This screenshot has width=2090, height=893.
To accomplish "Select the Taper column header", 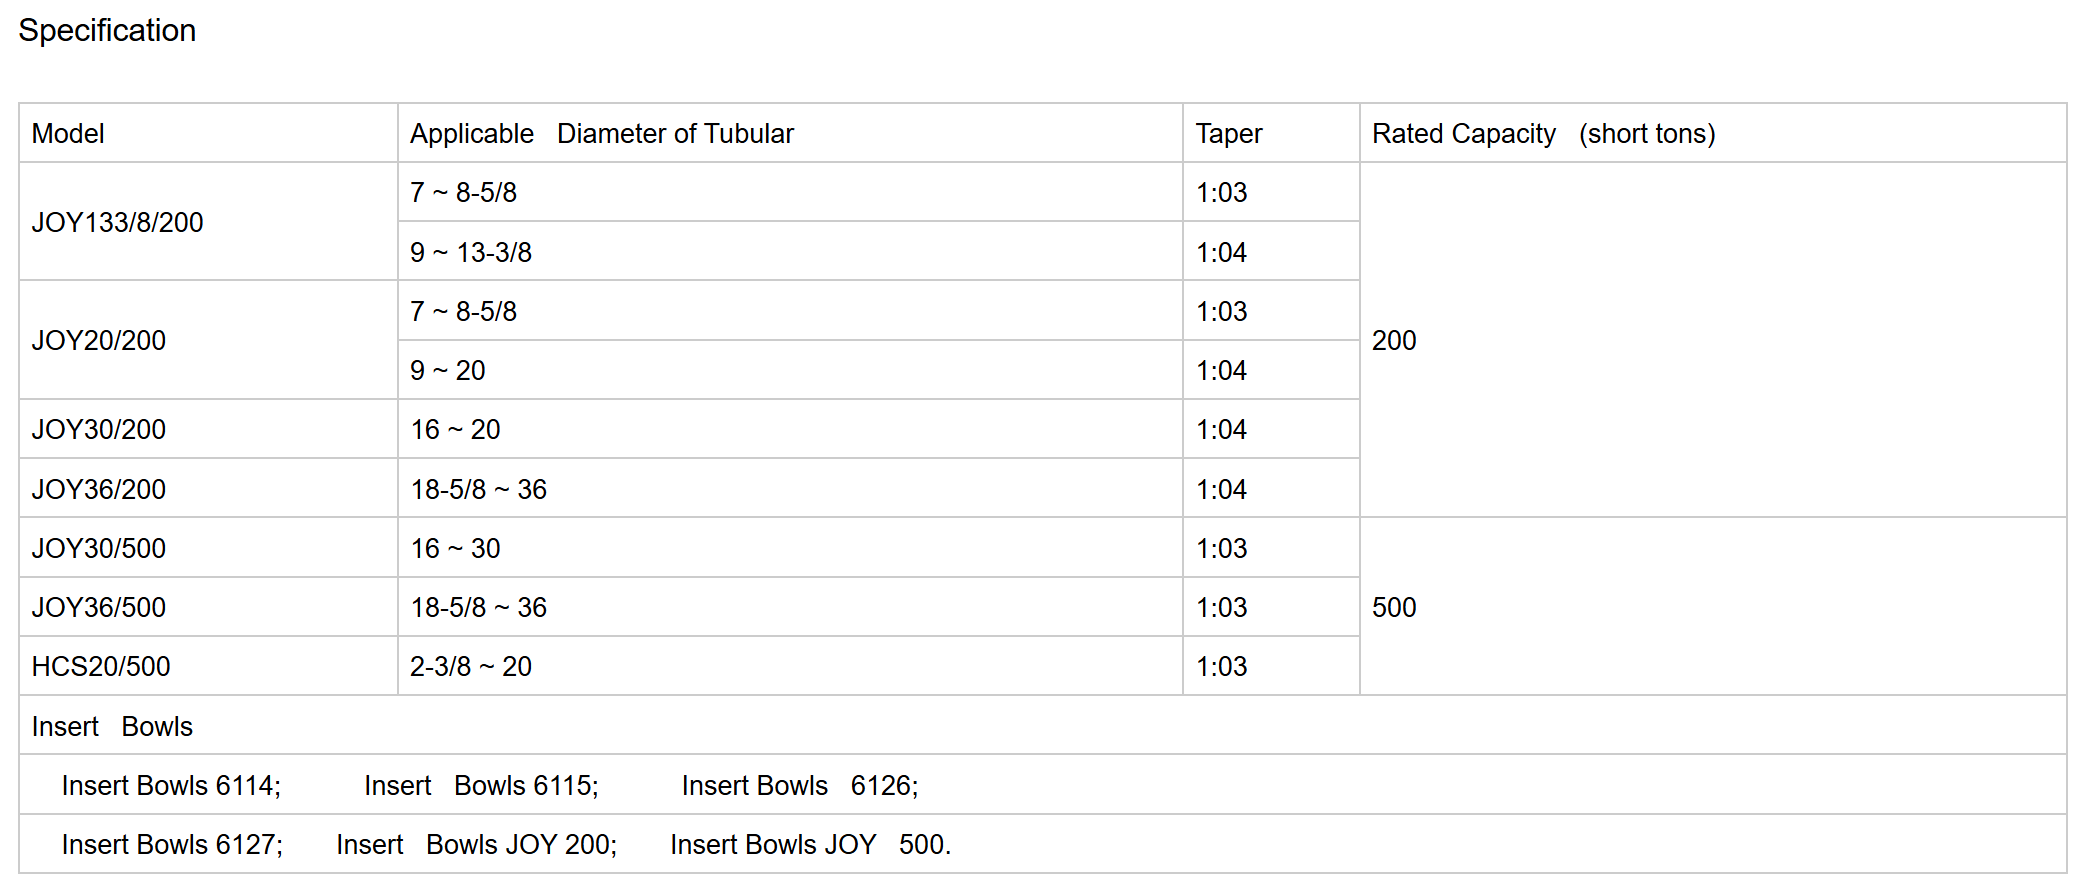I will (1228, 134).
